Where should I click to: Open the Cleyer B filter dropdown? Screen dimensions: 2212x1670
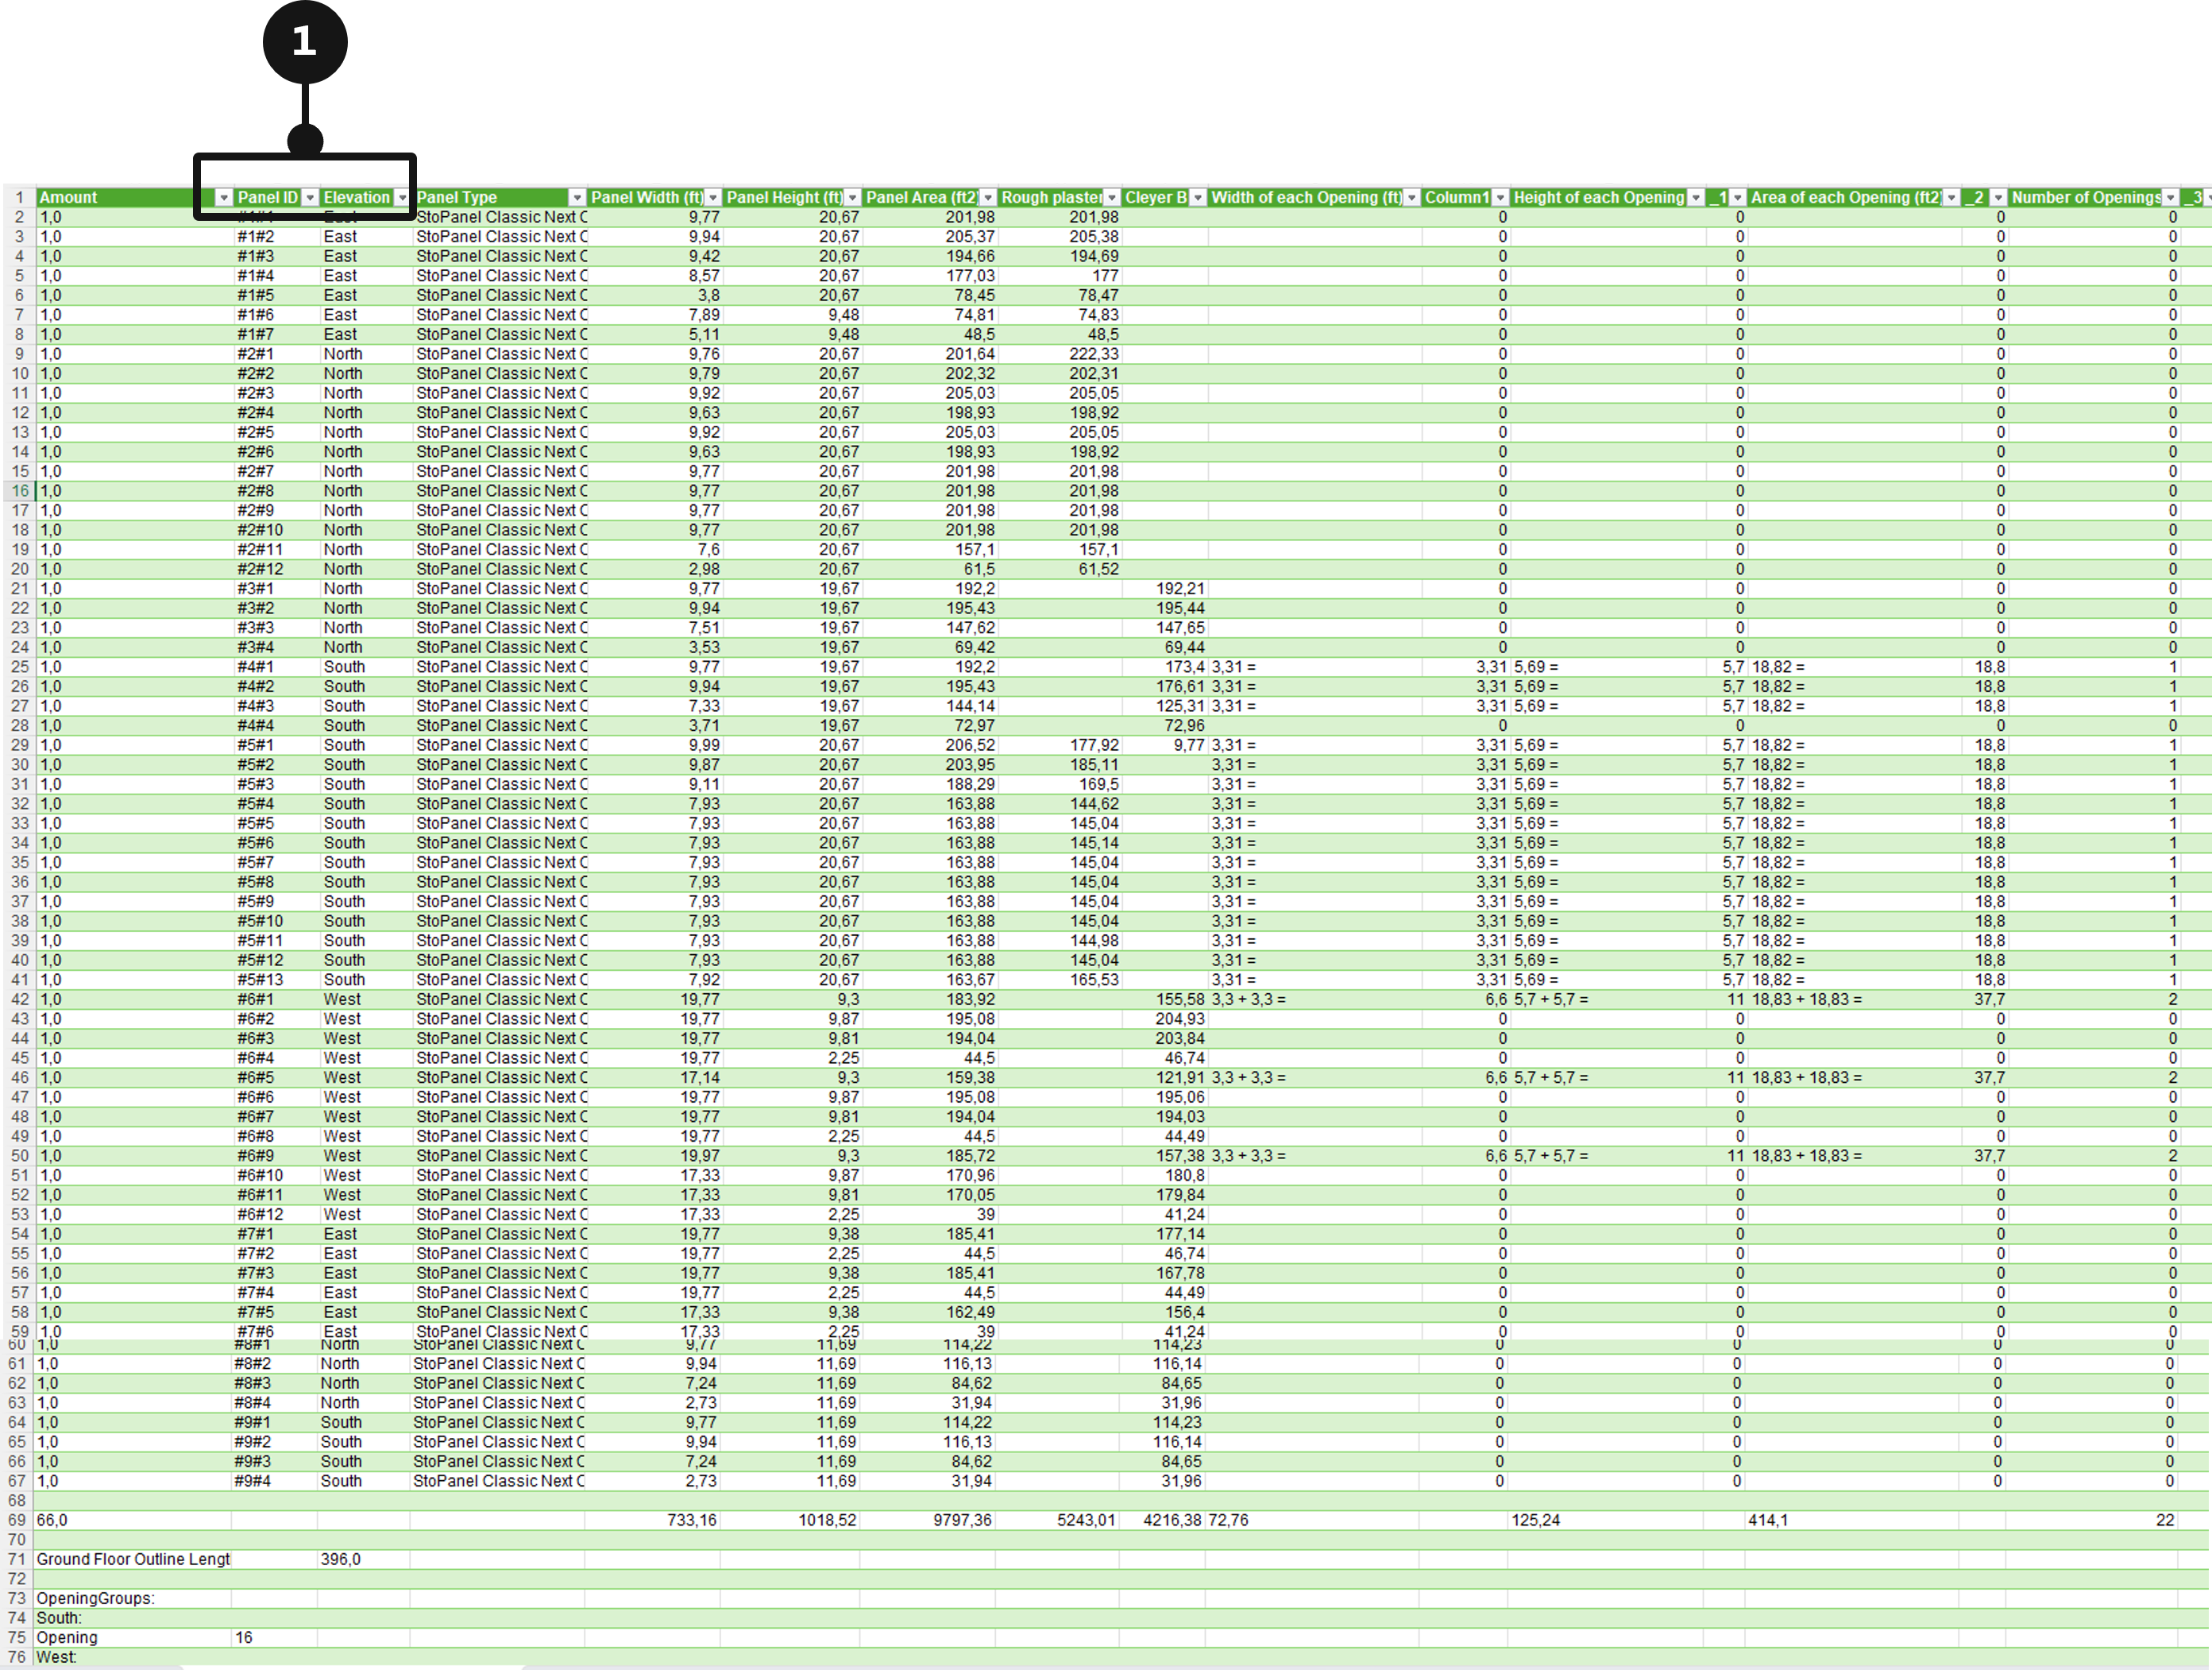click(1198, 198)
